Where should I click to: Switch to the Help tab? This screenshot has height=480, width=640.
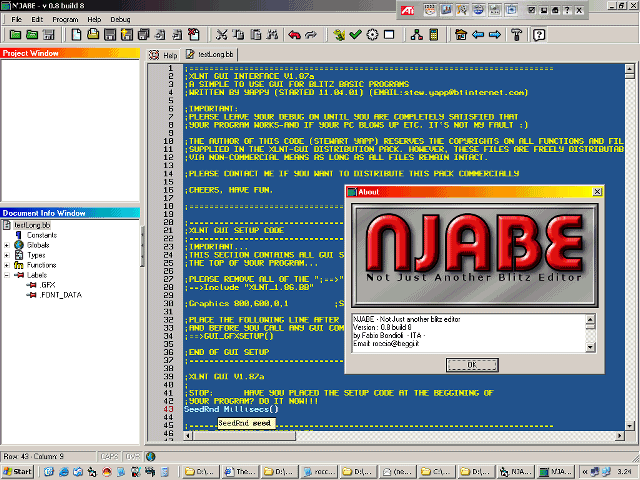163,55
